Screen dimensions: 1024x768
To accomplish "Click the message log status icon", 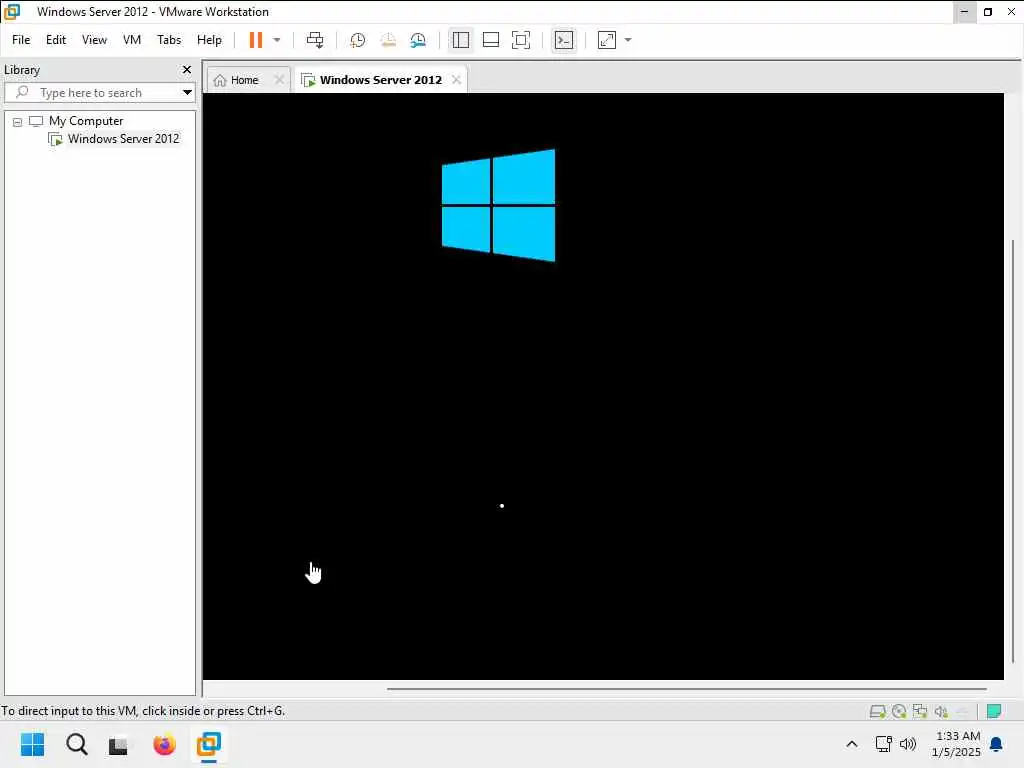I will coord(994,711).
